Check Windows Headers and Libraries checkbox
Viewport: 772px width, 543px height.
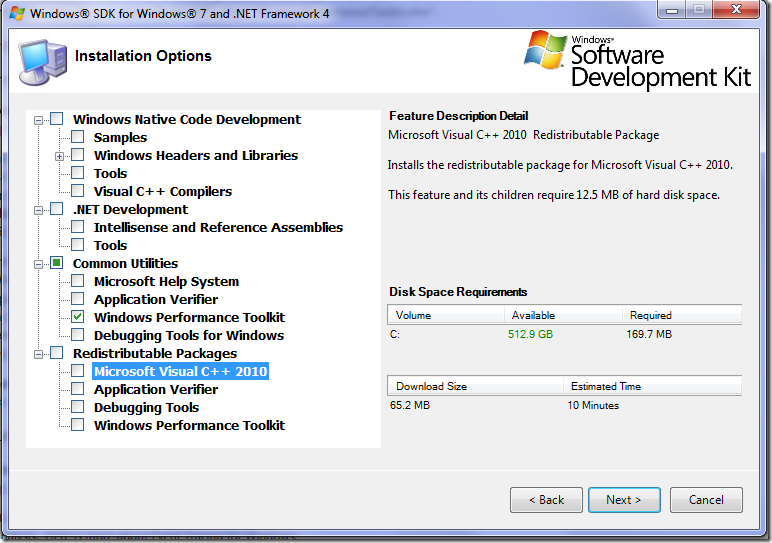[78, 155]
